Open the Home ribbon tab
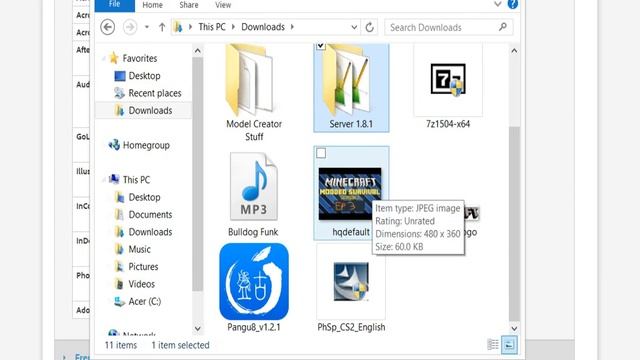Viewport: 640px width, 360px height. pos(153,5)
